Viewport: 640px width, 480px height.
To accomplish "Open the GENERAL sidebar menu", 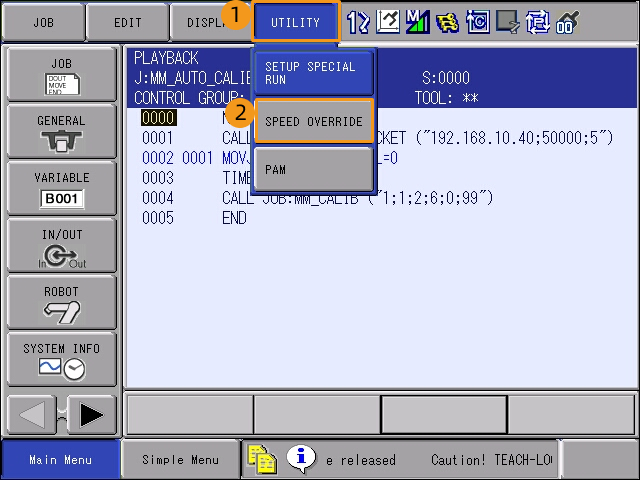I will pos(62,131).
